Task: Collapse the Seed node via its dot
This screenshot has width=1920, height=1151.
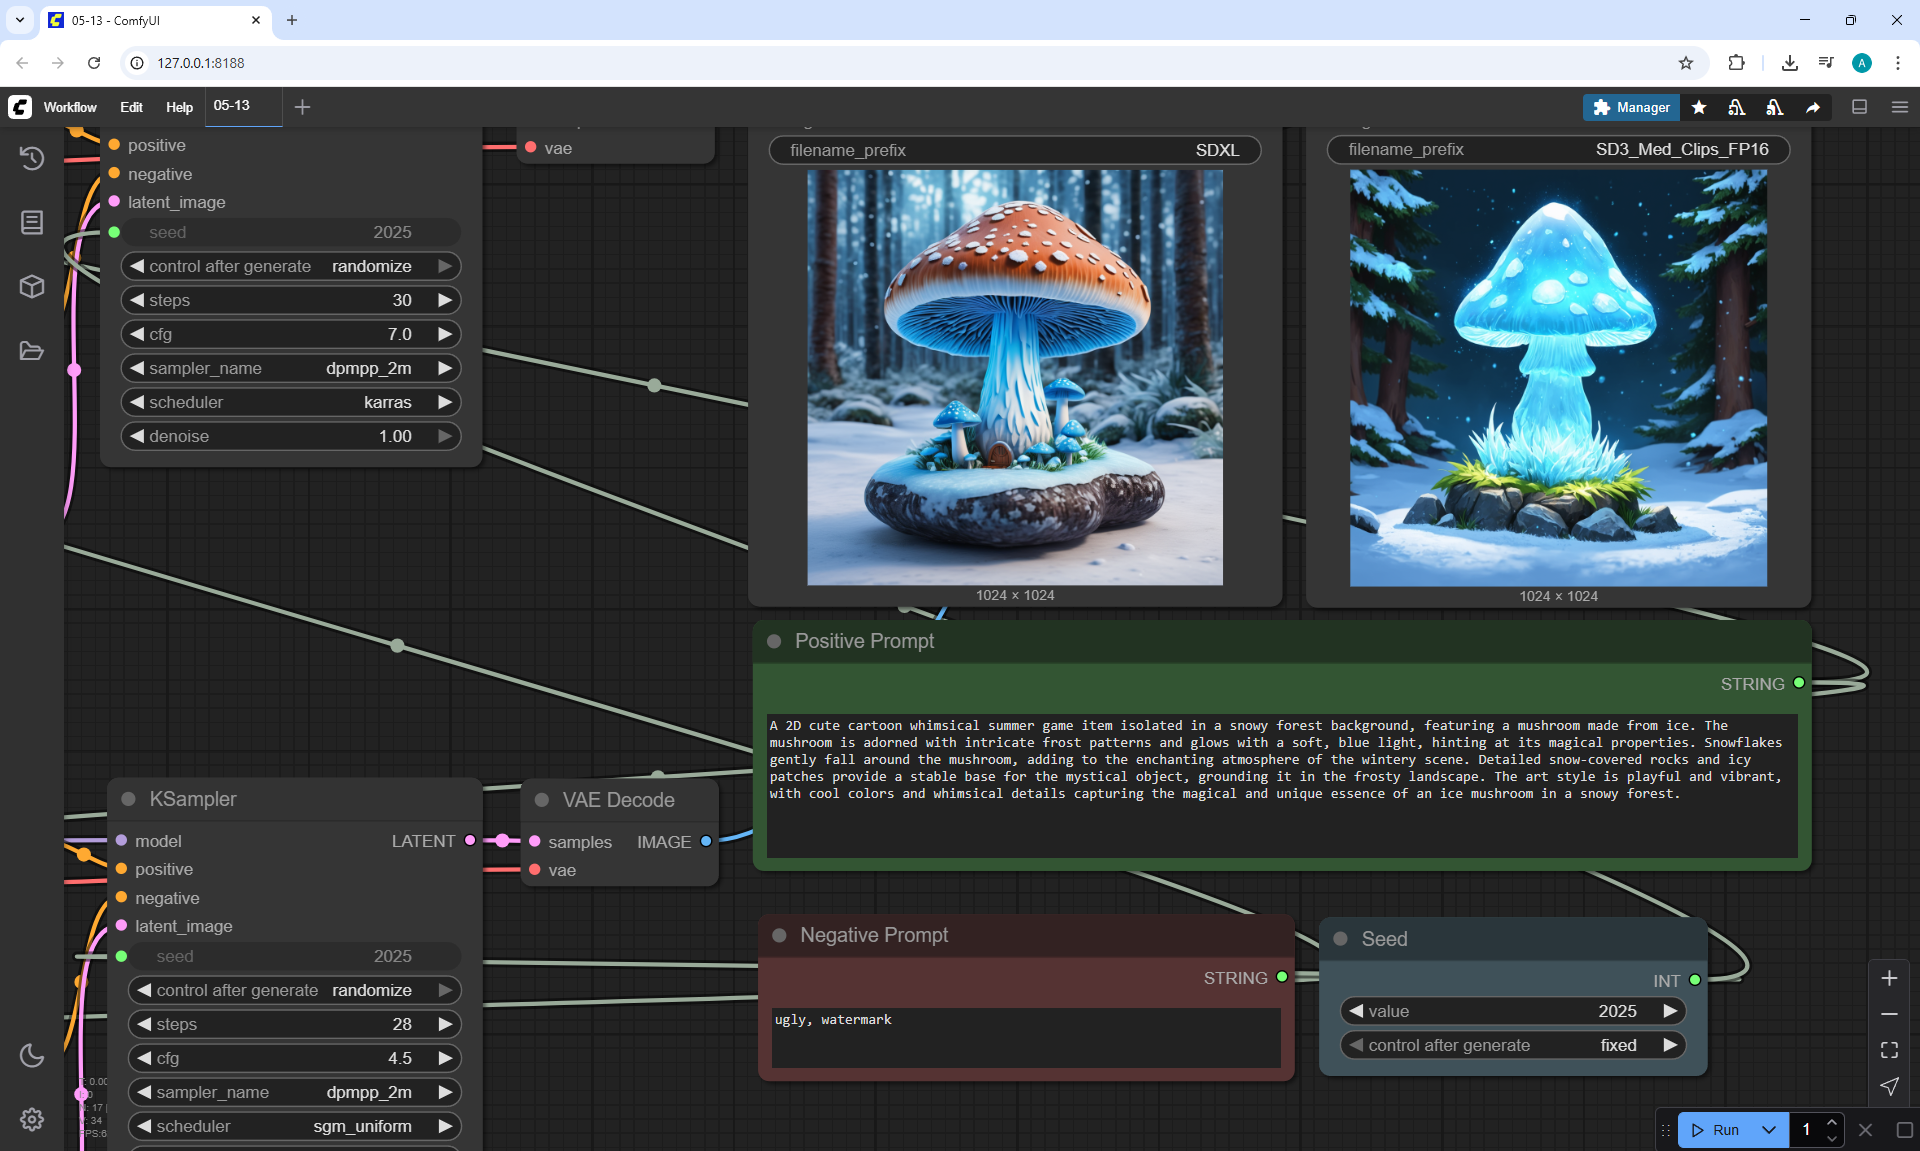Action: point(1341,939)
